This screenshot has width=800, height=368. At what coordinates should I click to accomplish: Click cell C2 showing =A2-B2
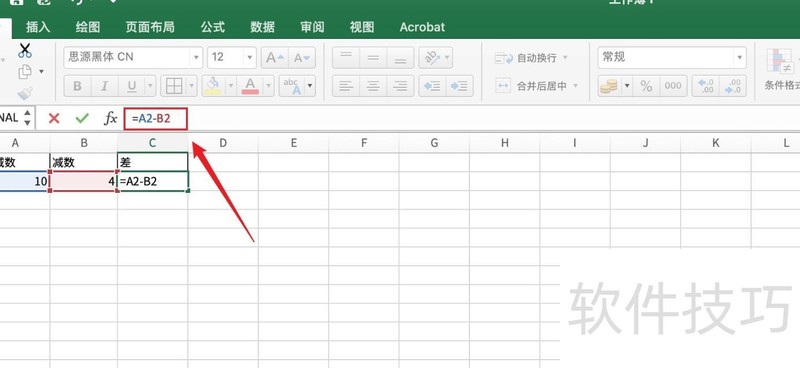point(153,181)
